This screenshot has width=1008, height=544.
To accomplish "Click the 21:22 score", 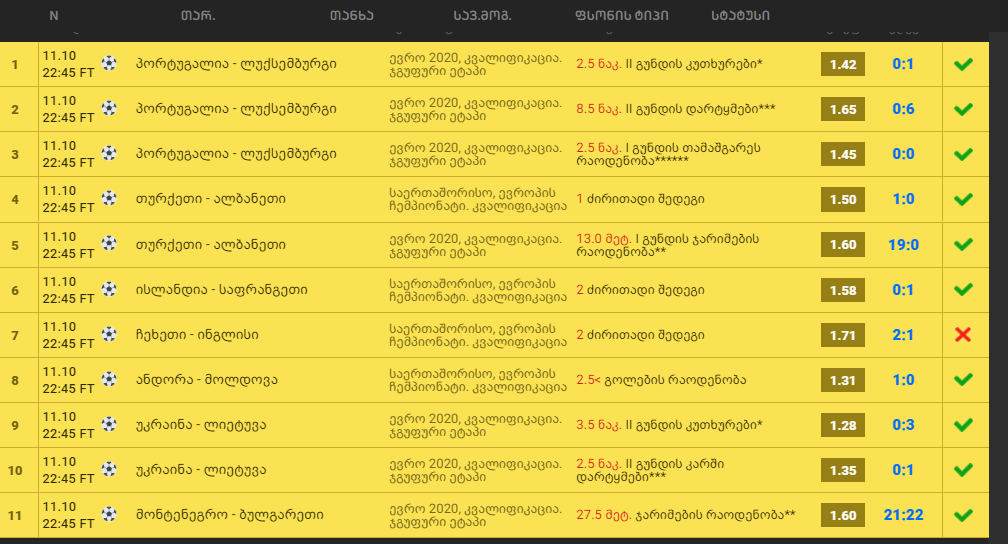I will click(903, 515).
